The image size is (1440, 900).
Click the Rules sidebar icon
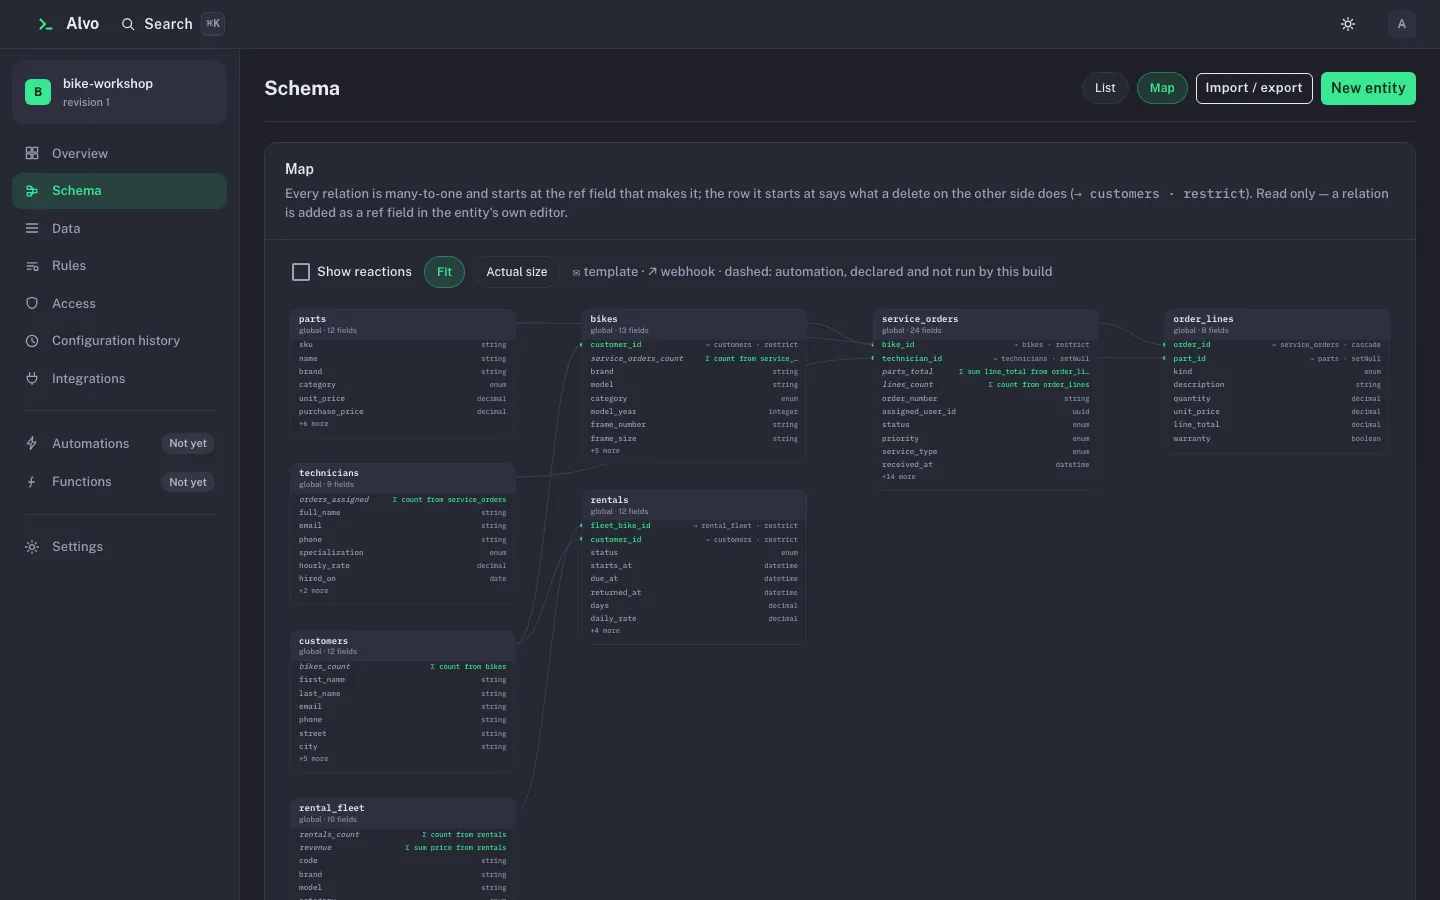point(32,266)
